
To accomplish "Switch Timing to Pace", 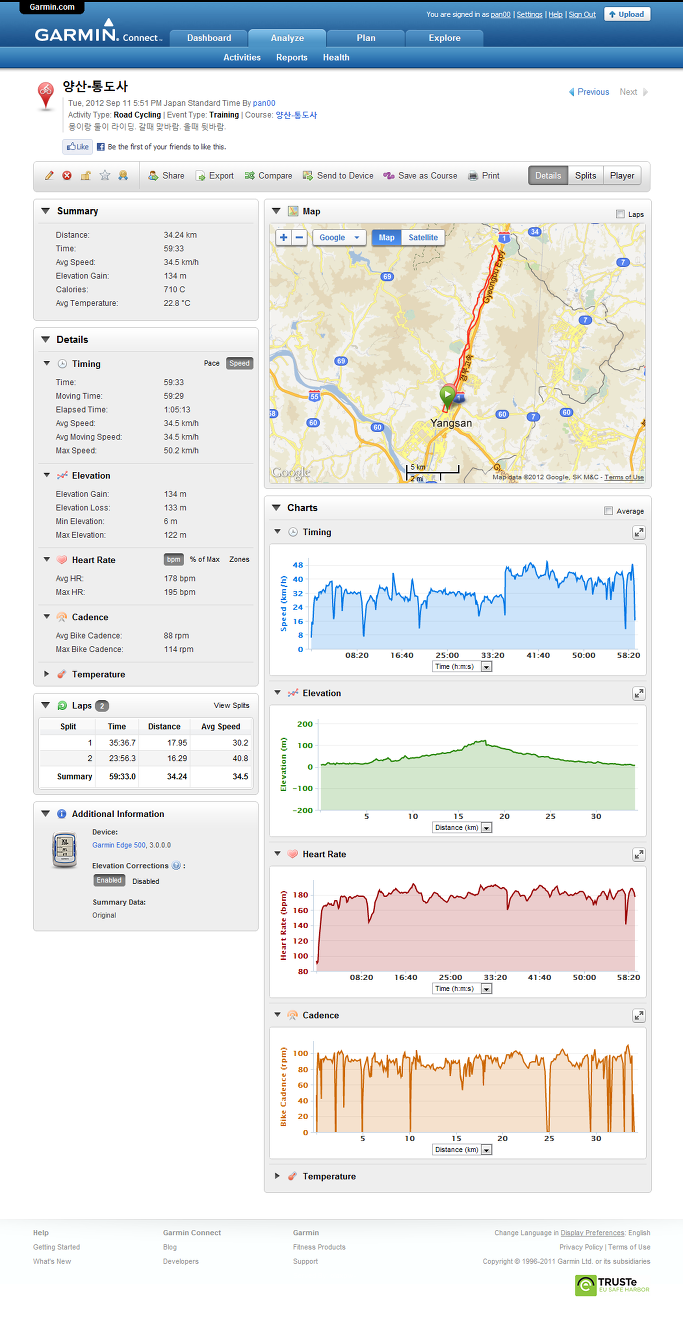I will [x=212, y=363].
